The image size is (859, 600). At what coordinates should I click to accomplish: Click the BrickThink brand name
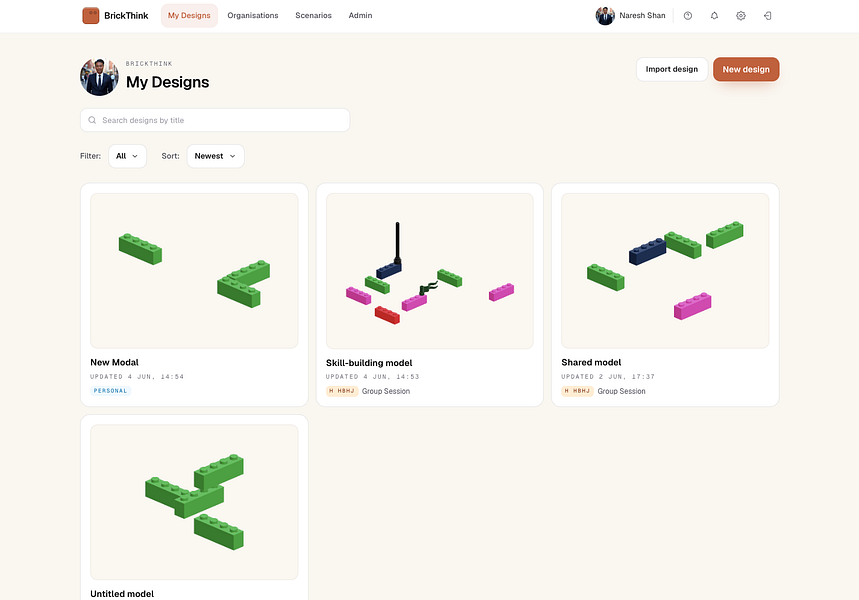click(126, 15)
